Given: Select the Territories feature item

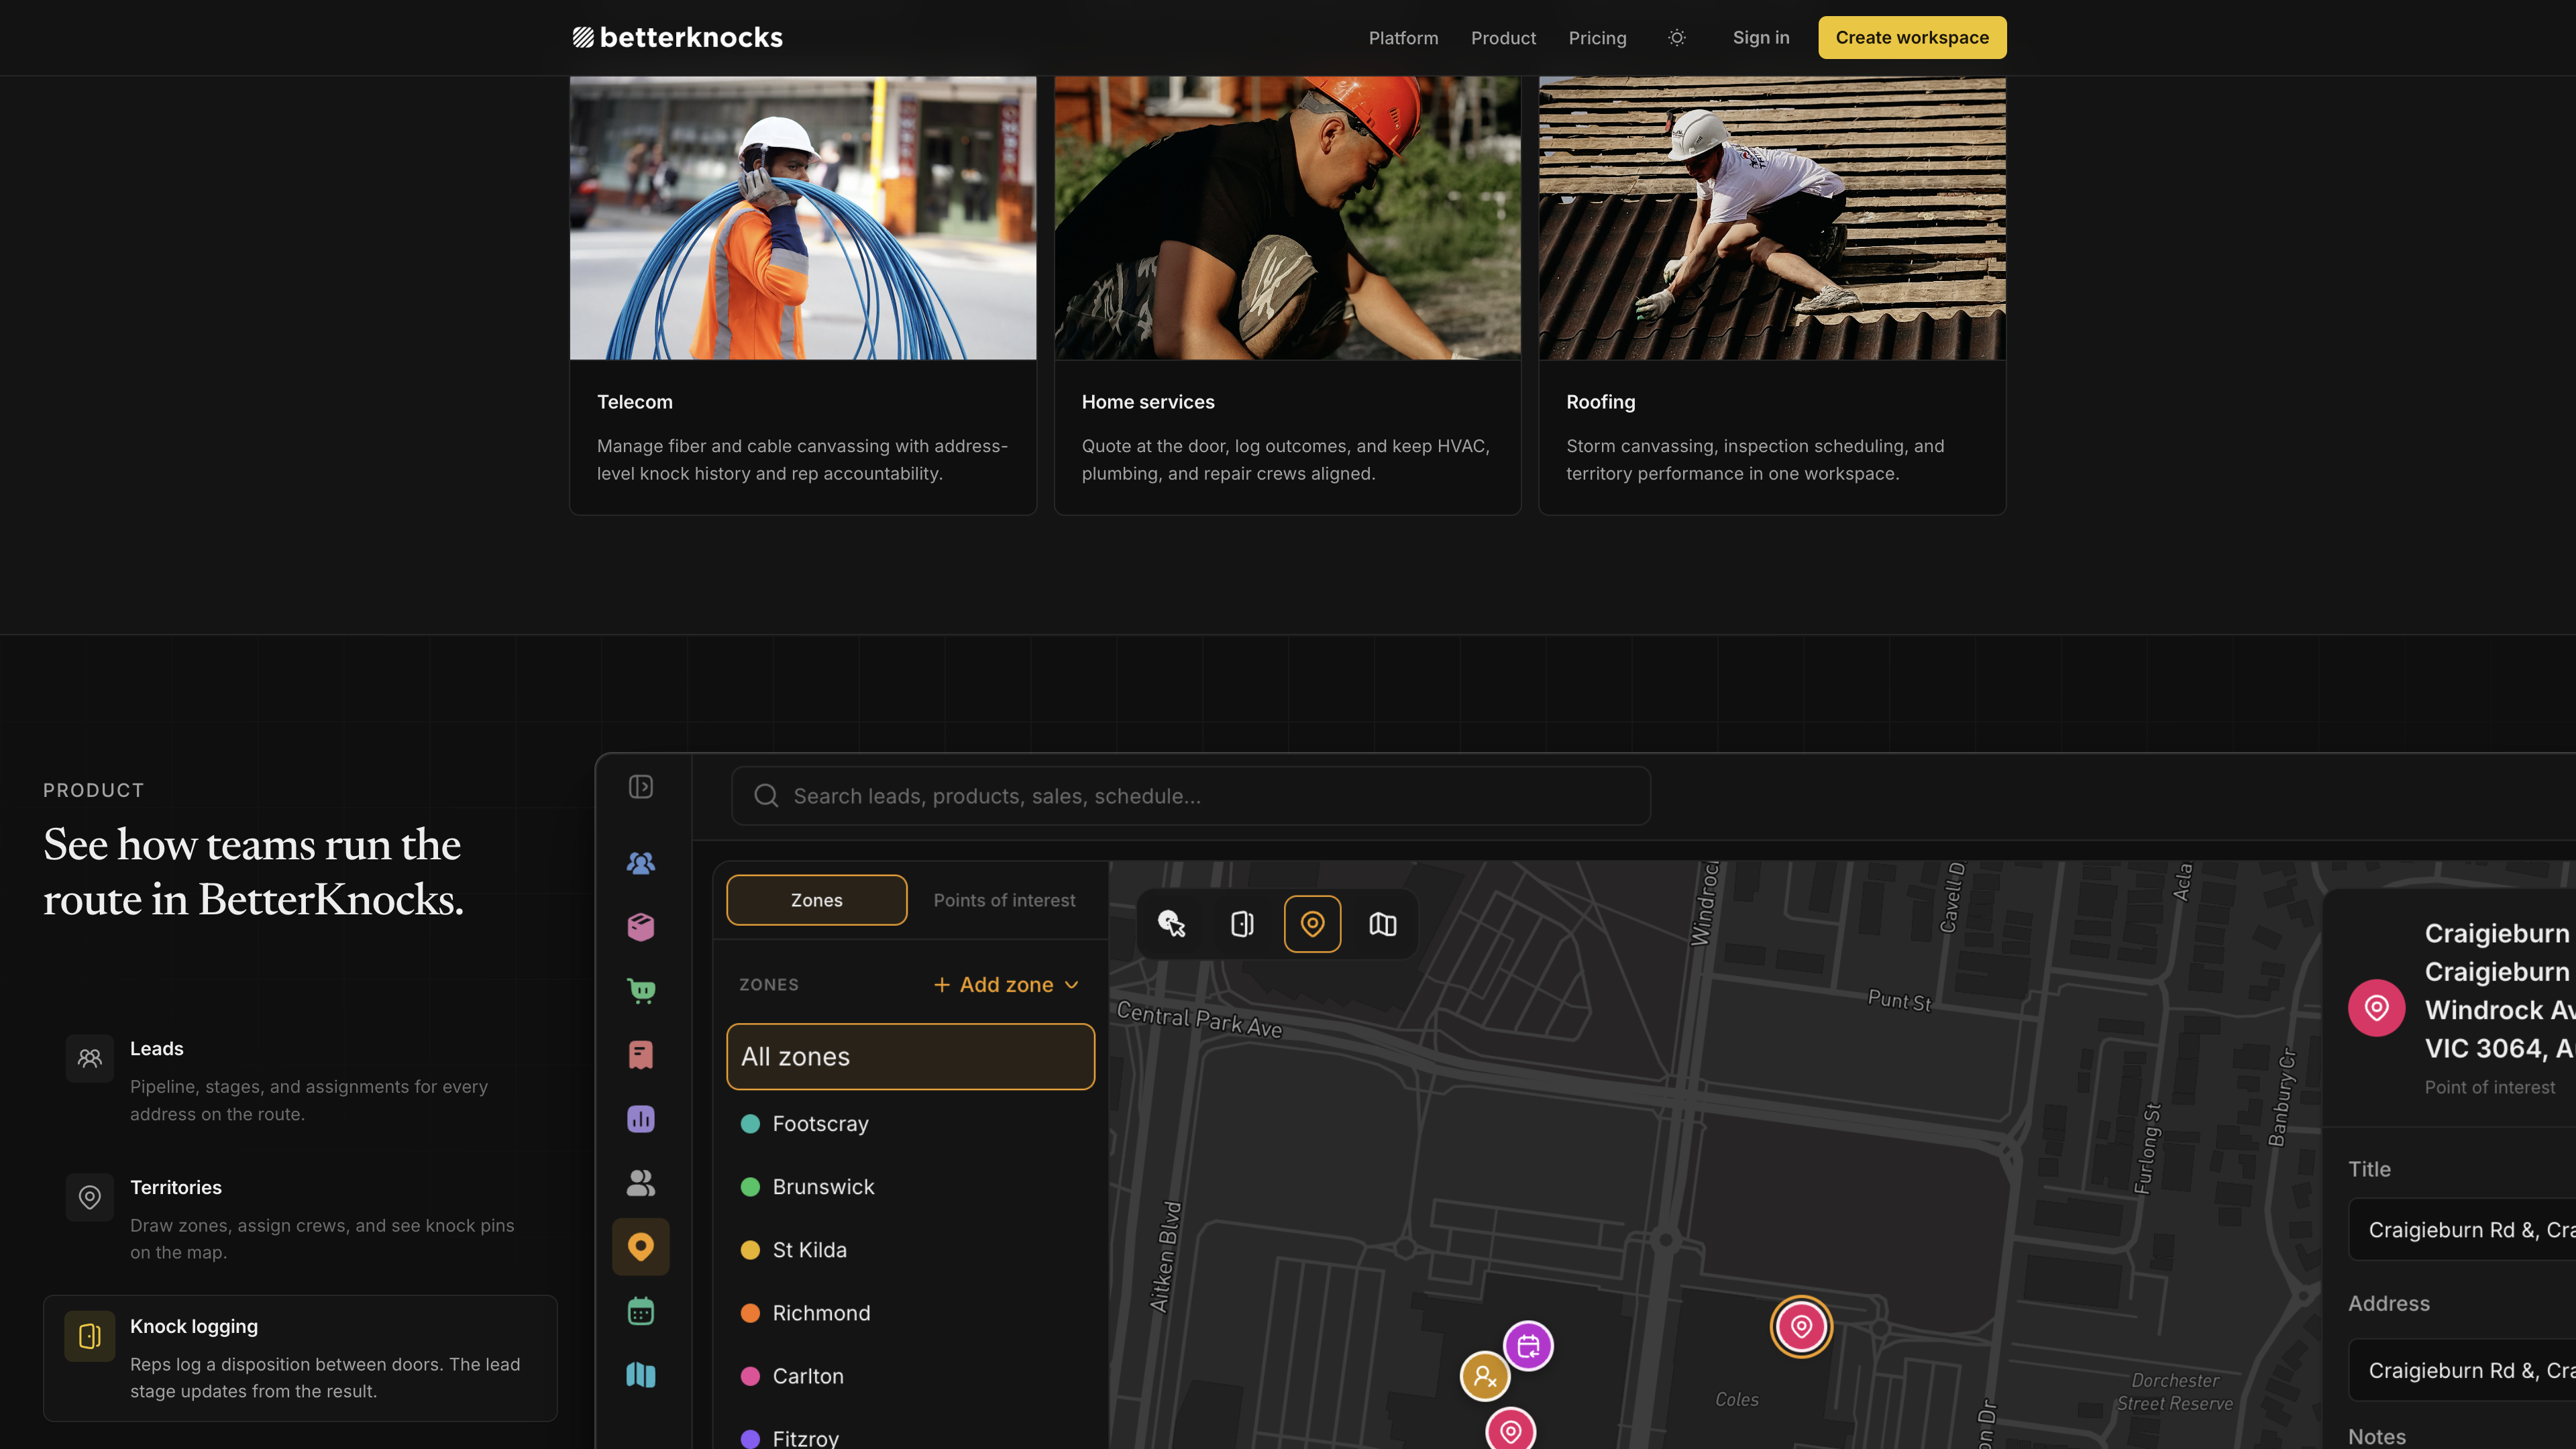Looking at the screenshot, I should click(300, 1219).
